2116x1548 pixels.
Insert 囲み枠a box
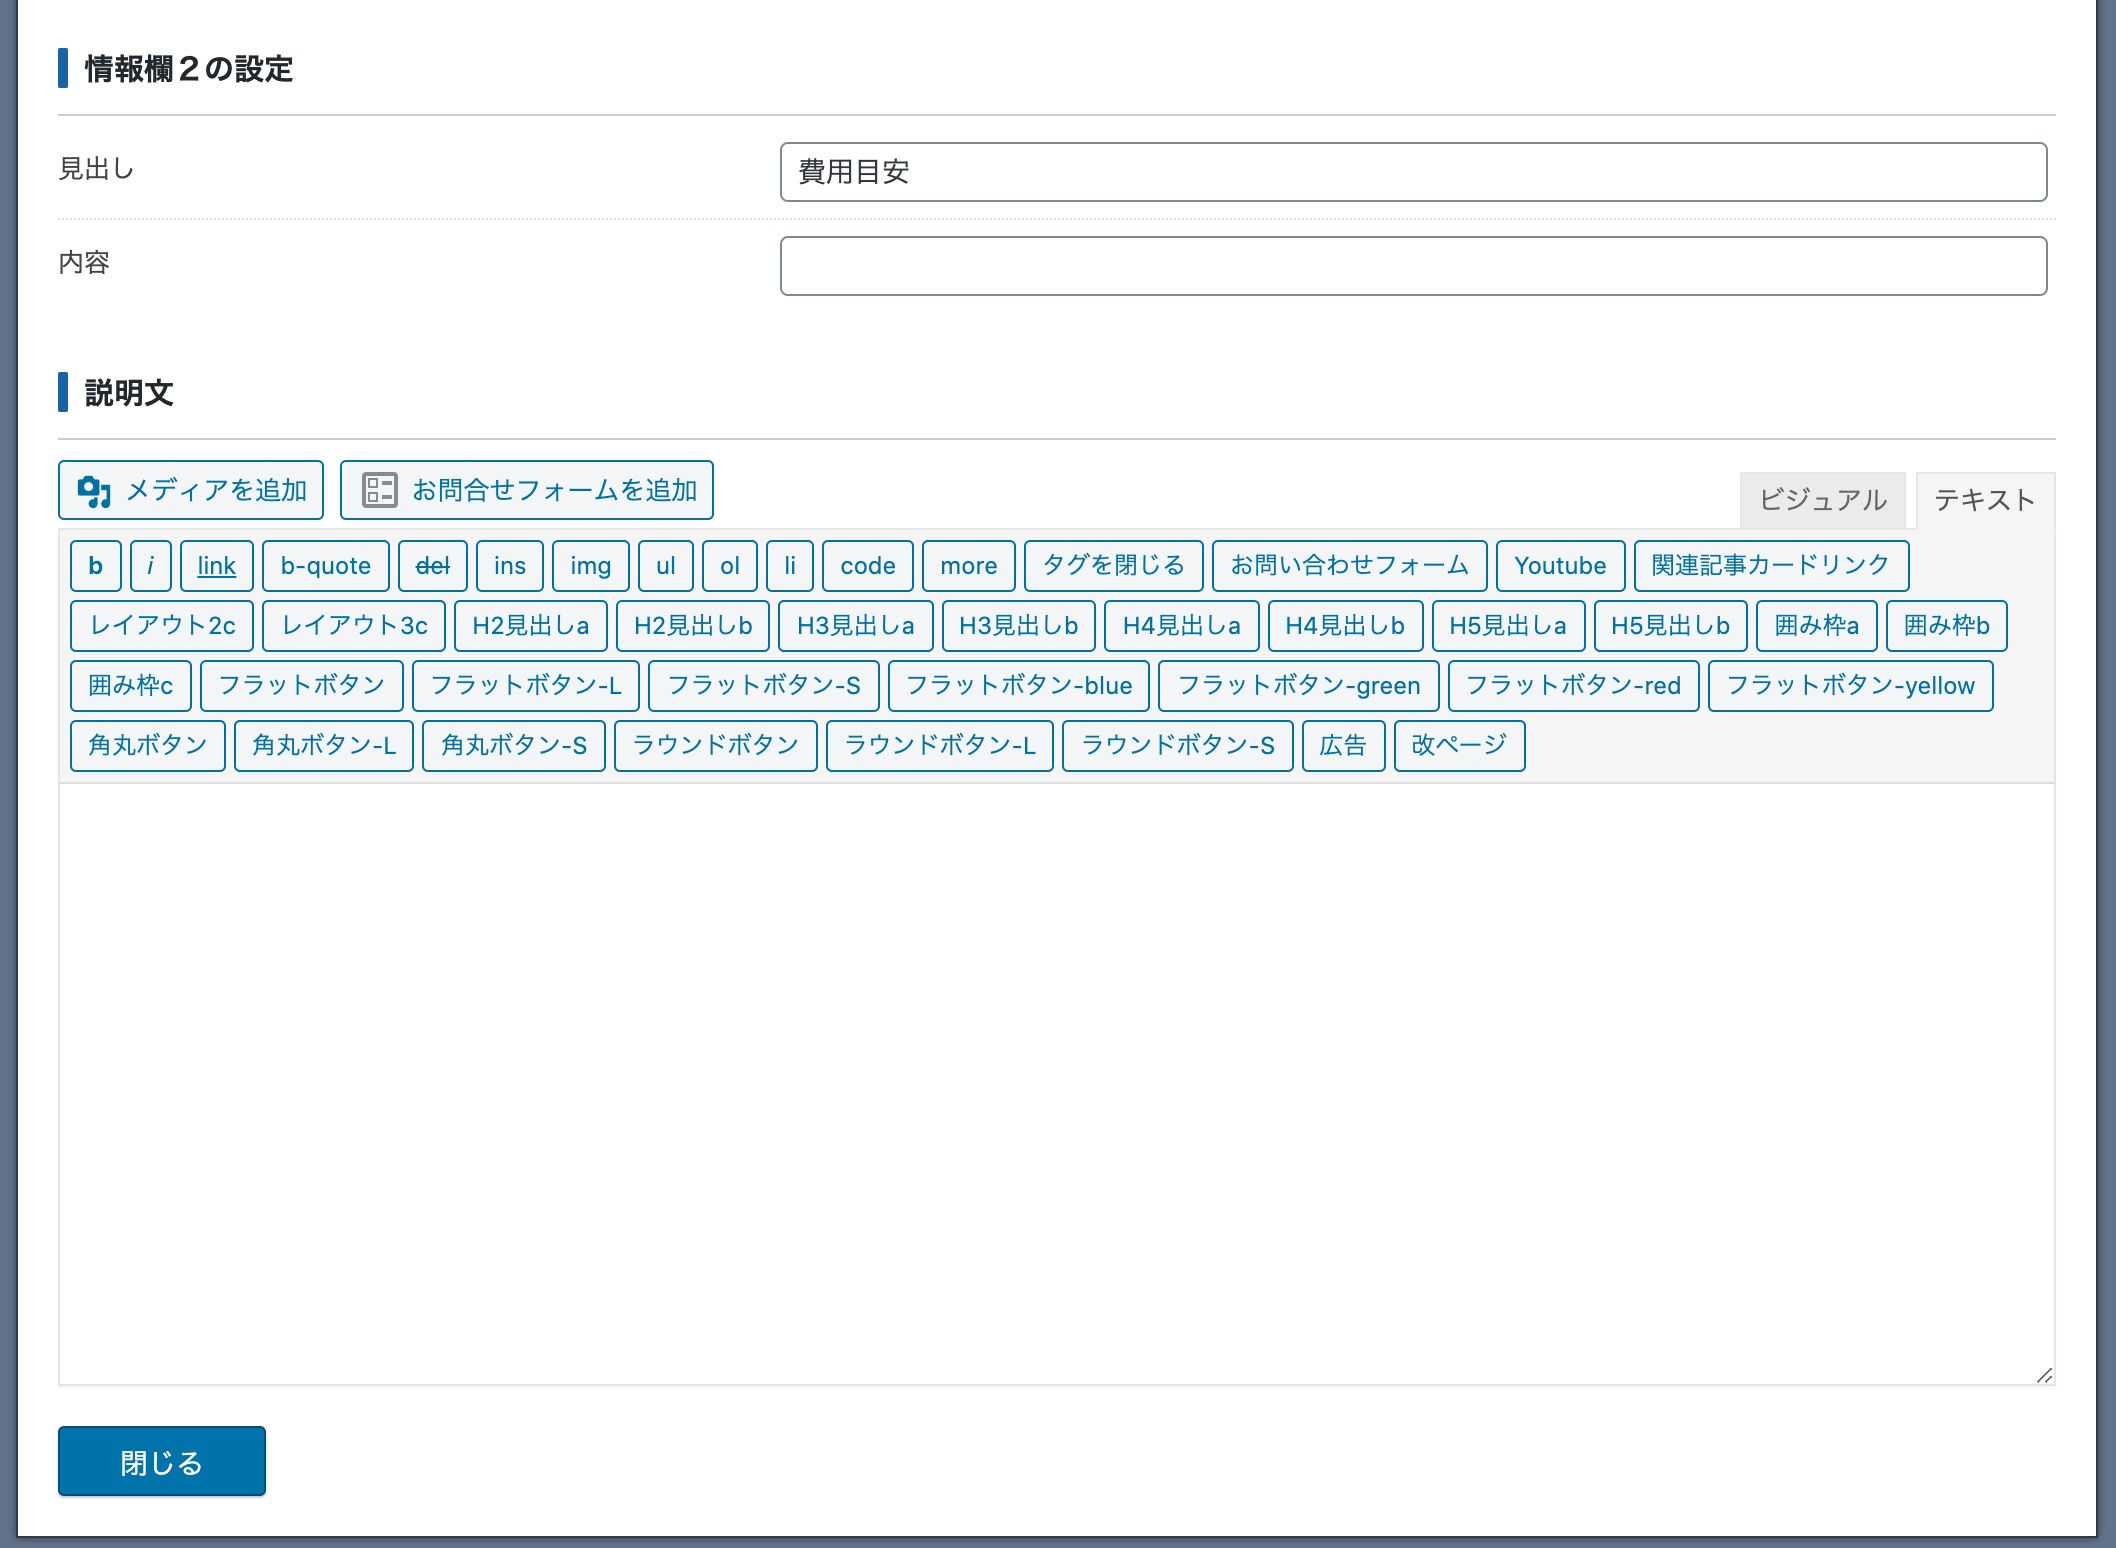point(1817,626)
